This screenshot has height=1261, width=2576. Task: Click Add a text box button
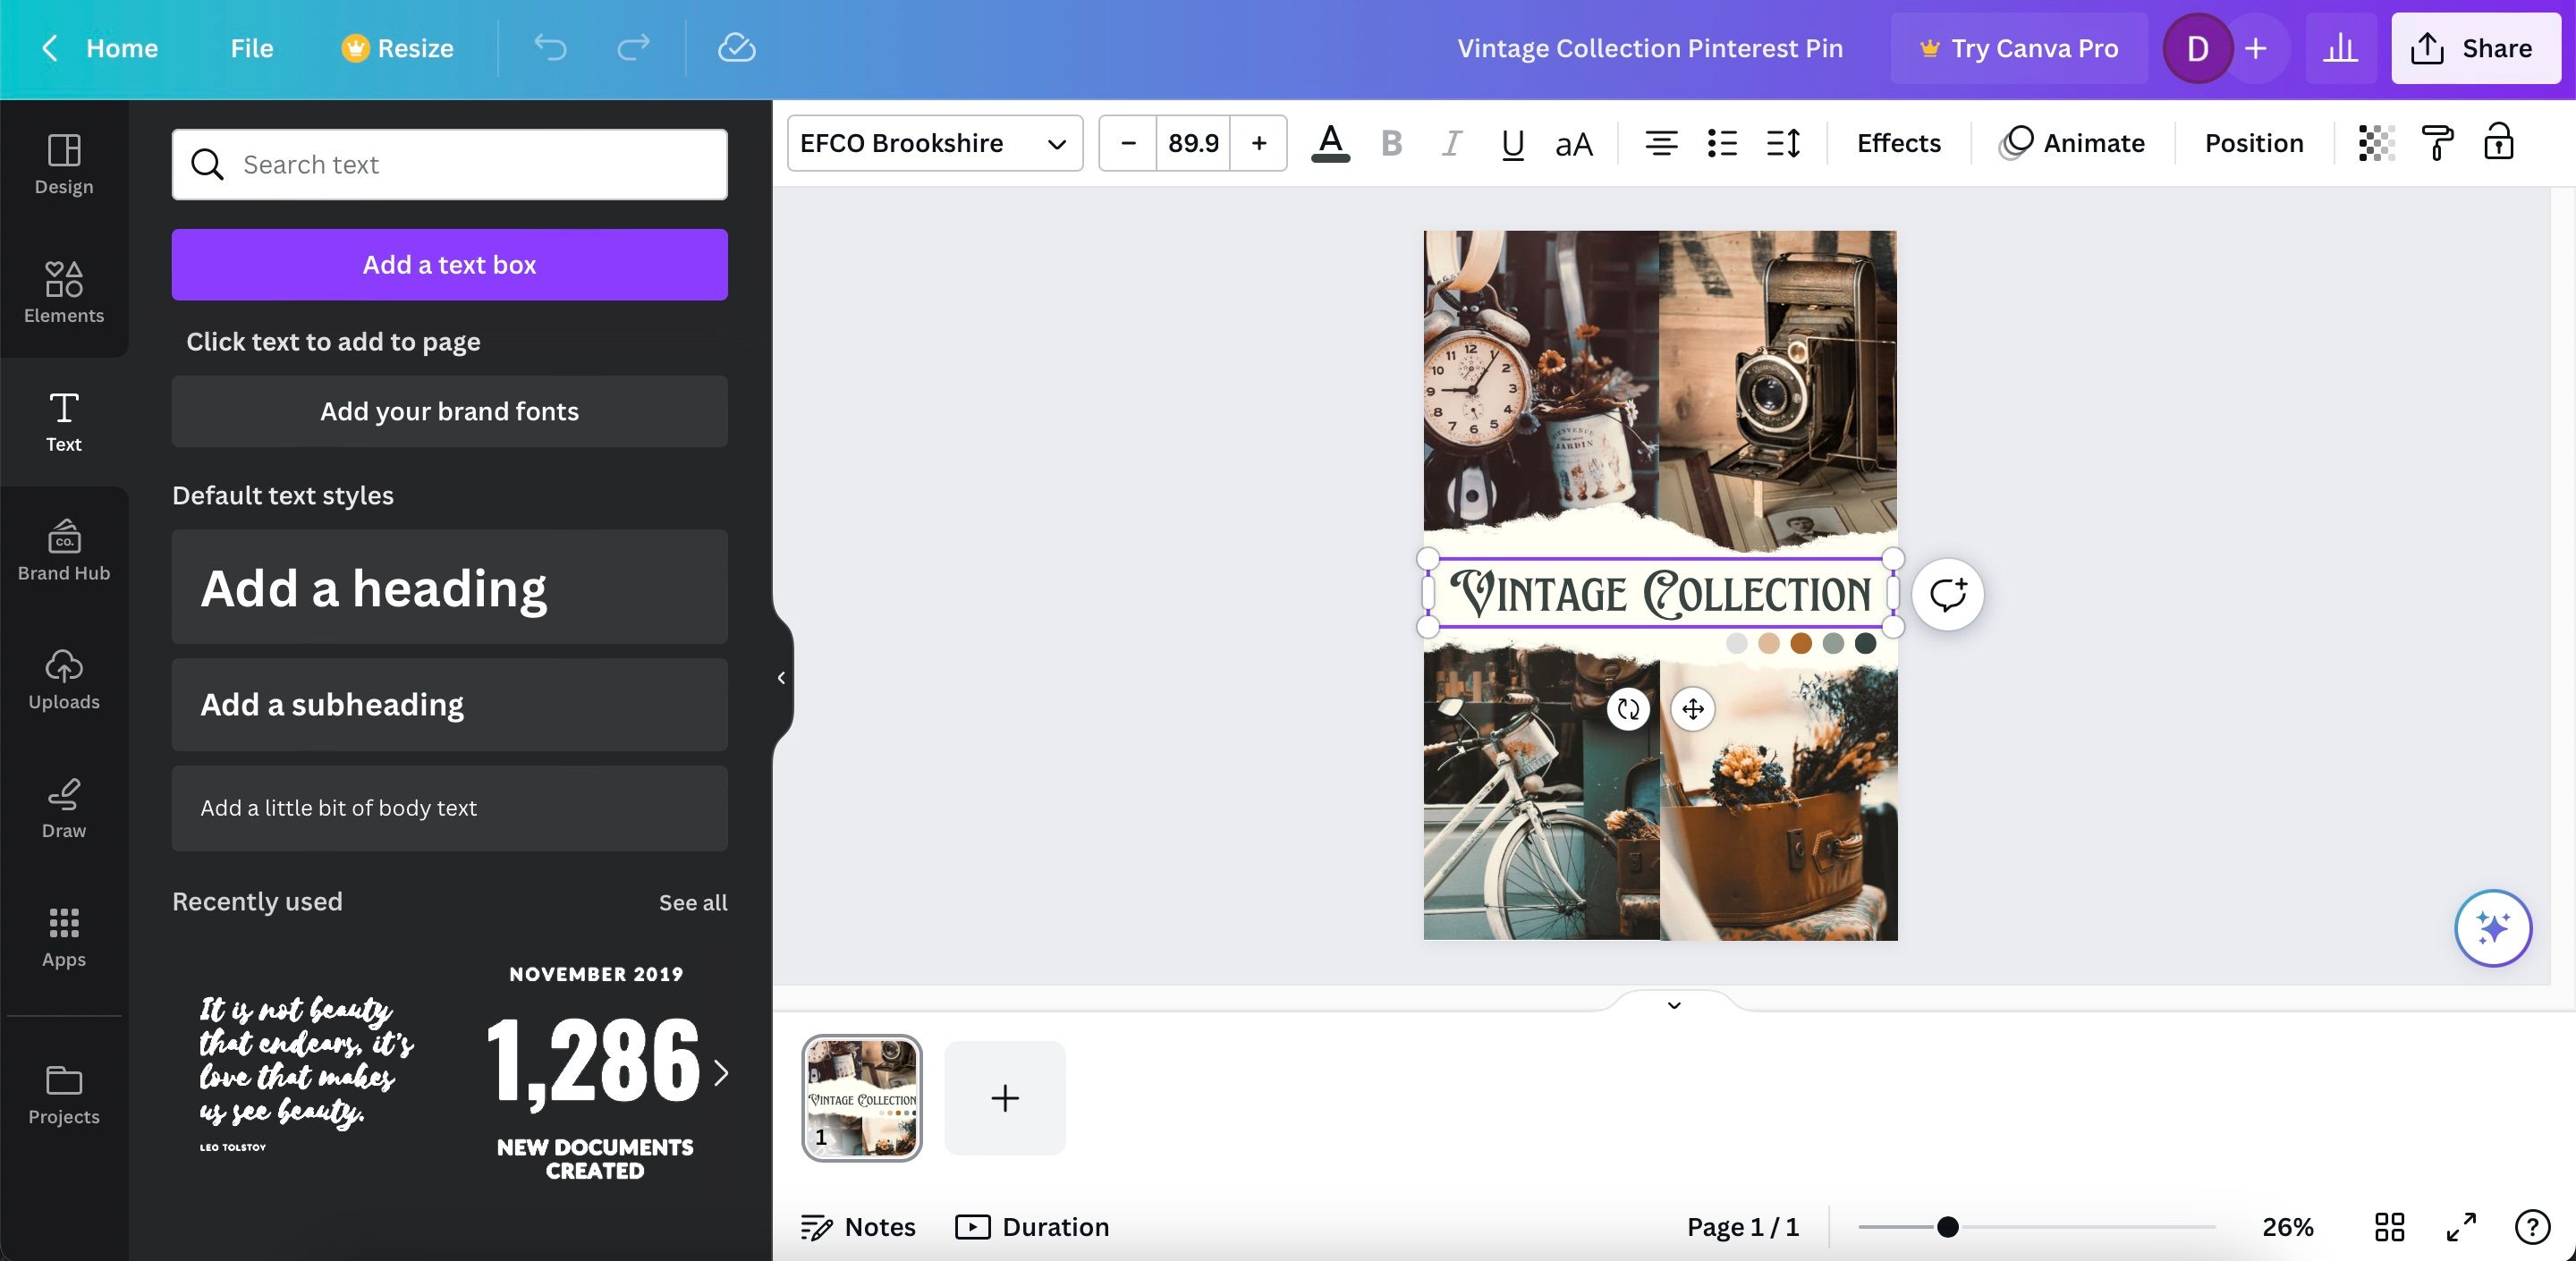click(449, 265)
